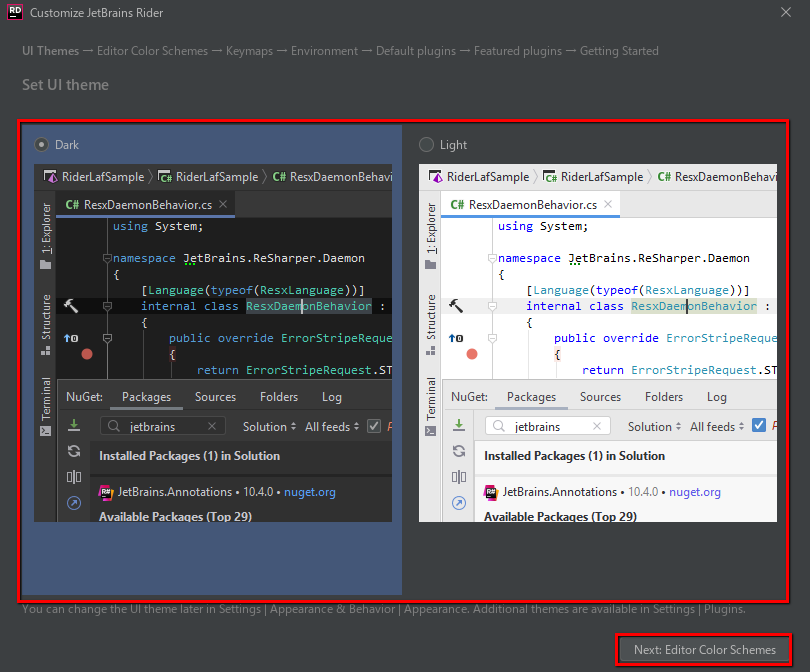
Task: Open the All feeds dropdown in Dark preview
Action: tap(332, 427)
